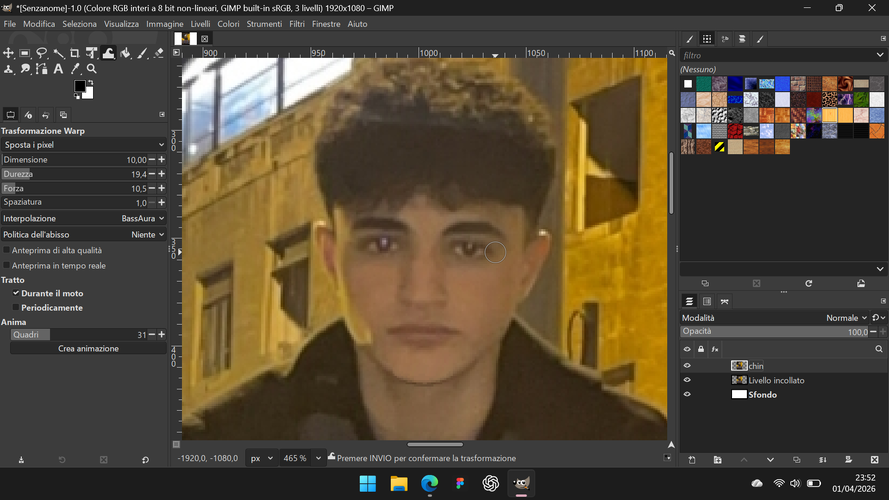This screenshot has height=500, width=889.
Task: Select the Unified Transform tool
Action: coord(91,53)
